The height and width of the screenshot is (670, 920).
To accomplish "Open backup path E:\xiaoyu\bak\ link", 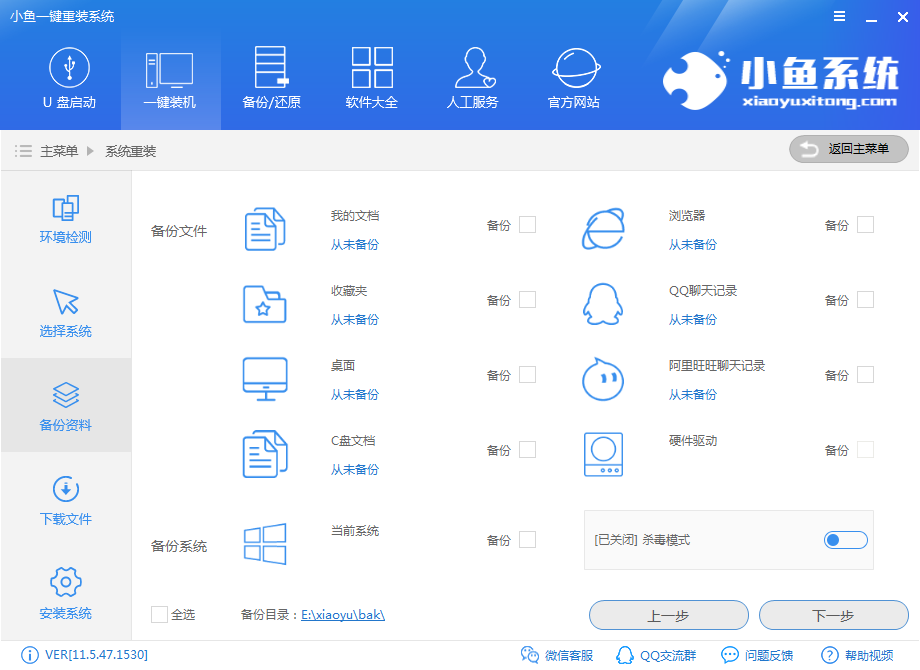I will 343,615.
